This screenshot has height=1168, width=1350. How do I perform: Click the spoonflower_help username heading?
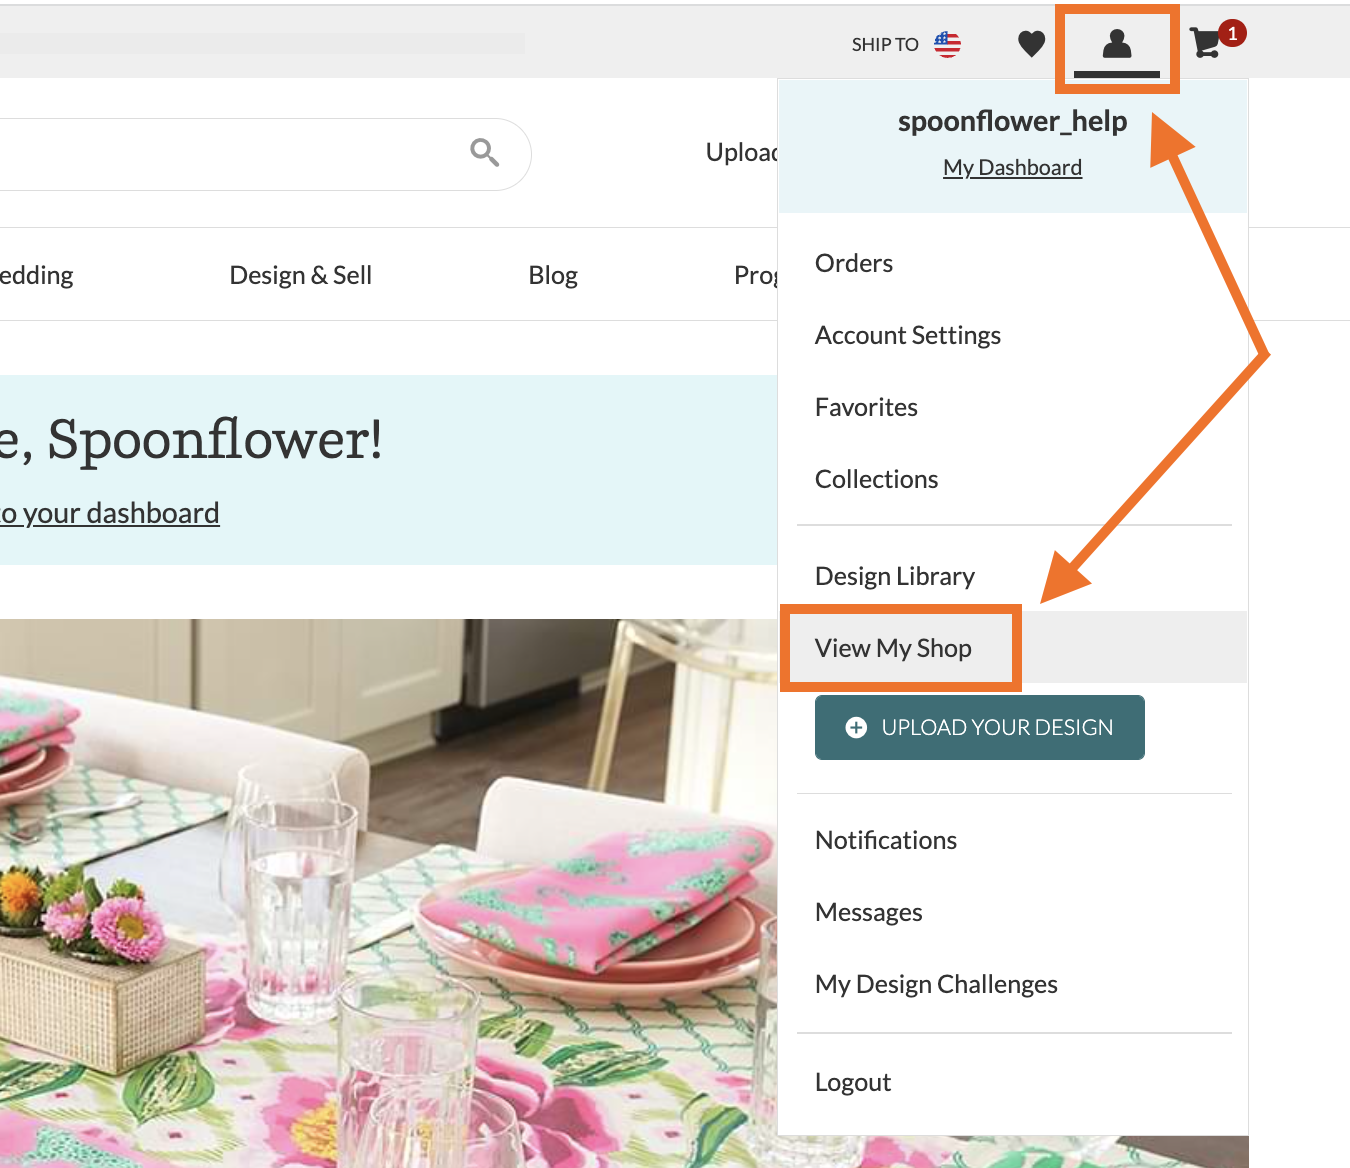coord(1012,121)
